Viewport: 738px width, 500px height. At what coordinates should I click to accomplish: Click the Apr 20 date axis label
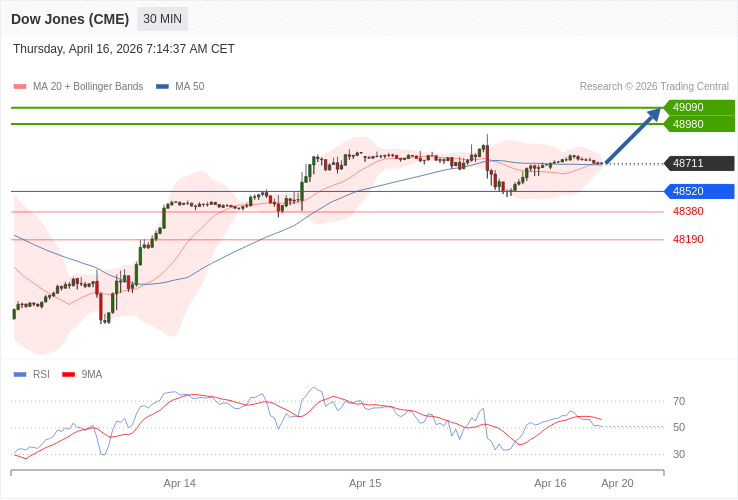(617, 483)
